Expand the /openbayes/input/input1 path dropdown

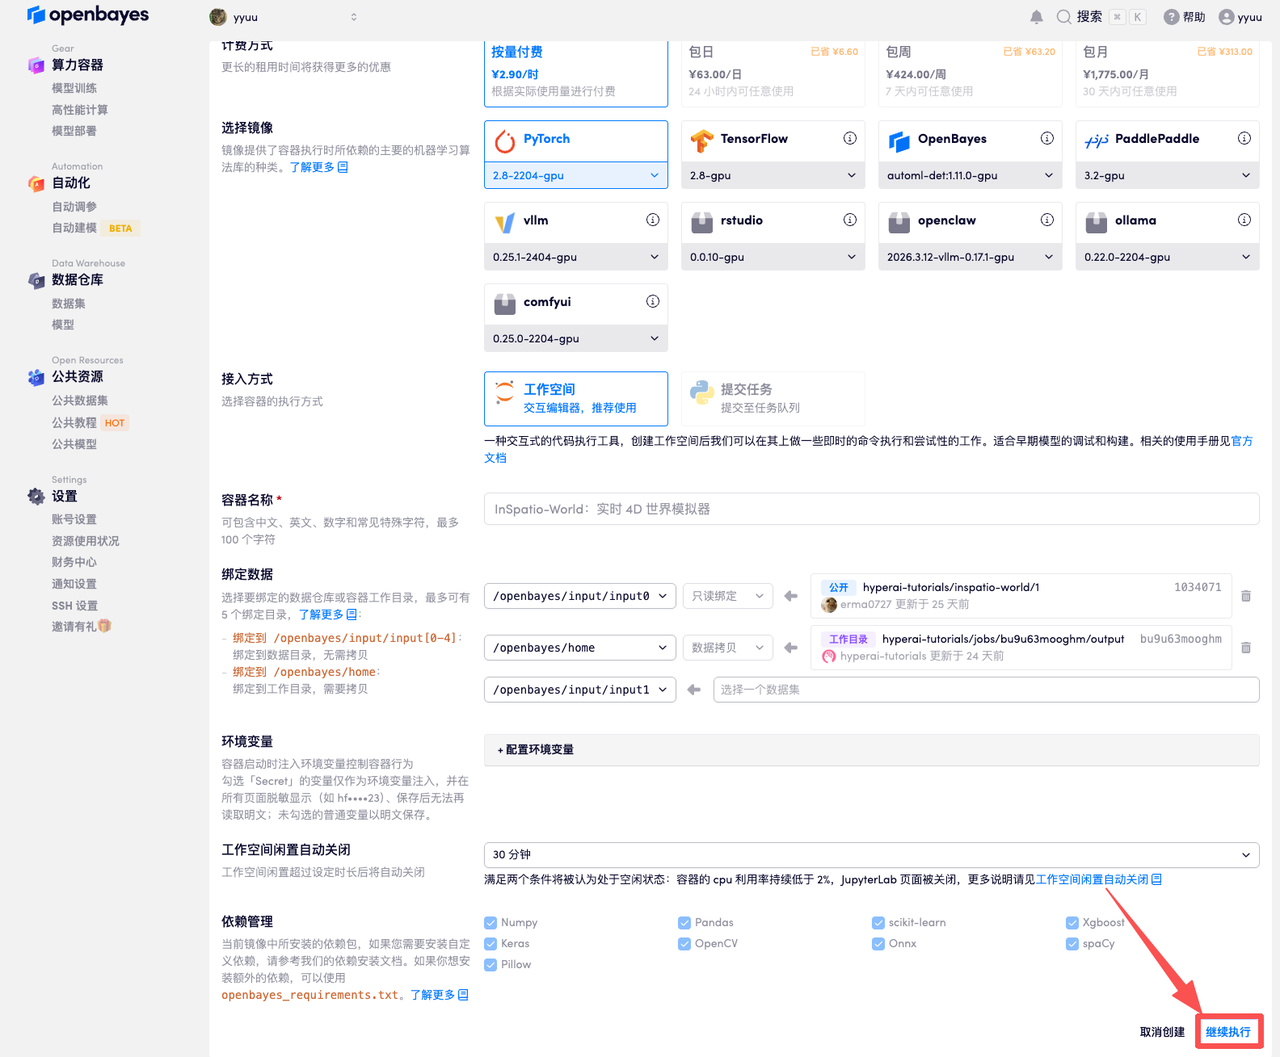point(580,690)
